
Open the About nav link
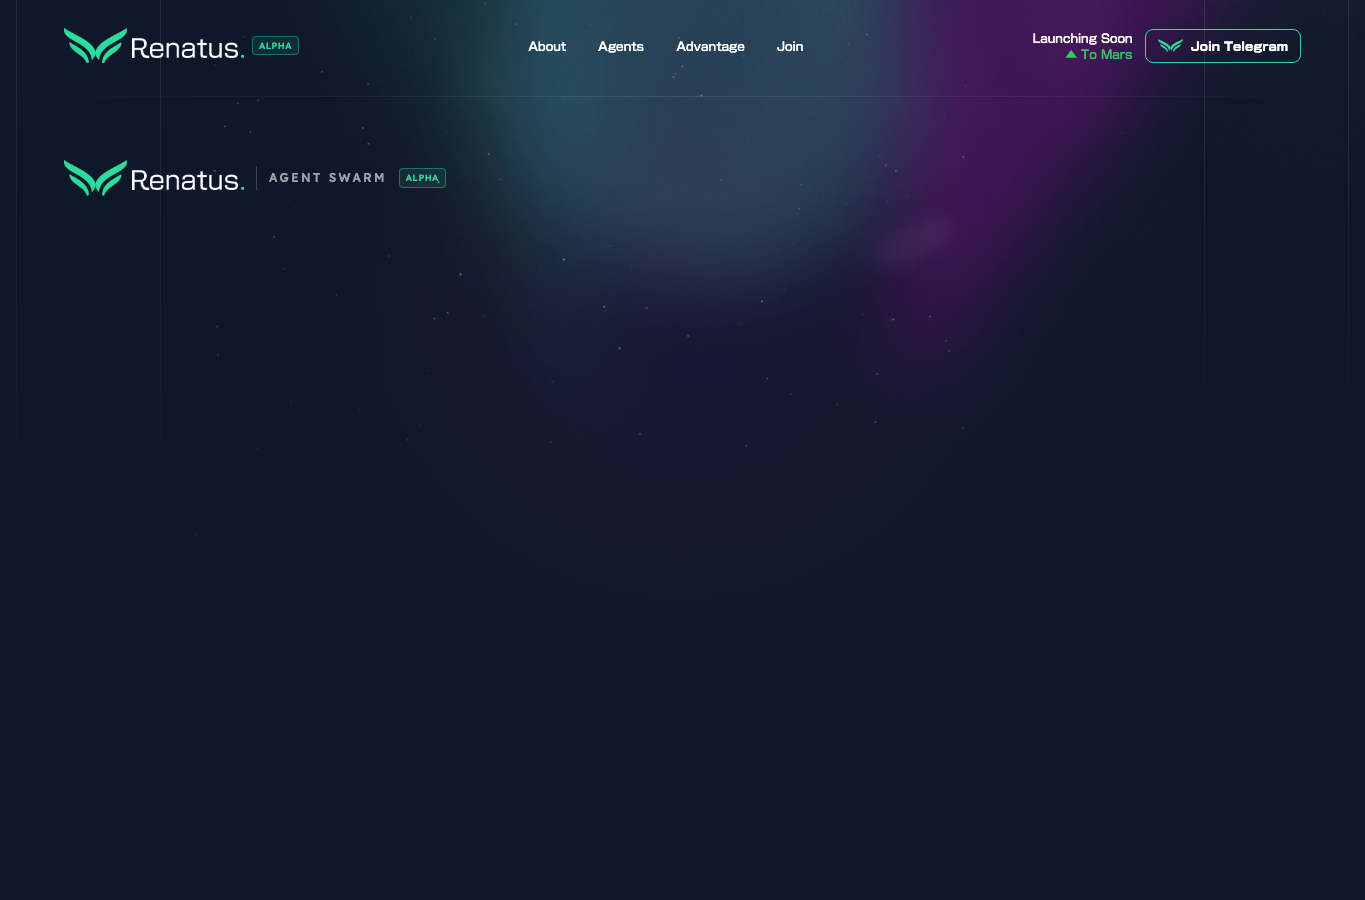[x=547, y=46]
